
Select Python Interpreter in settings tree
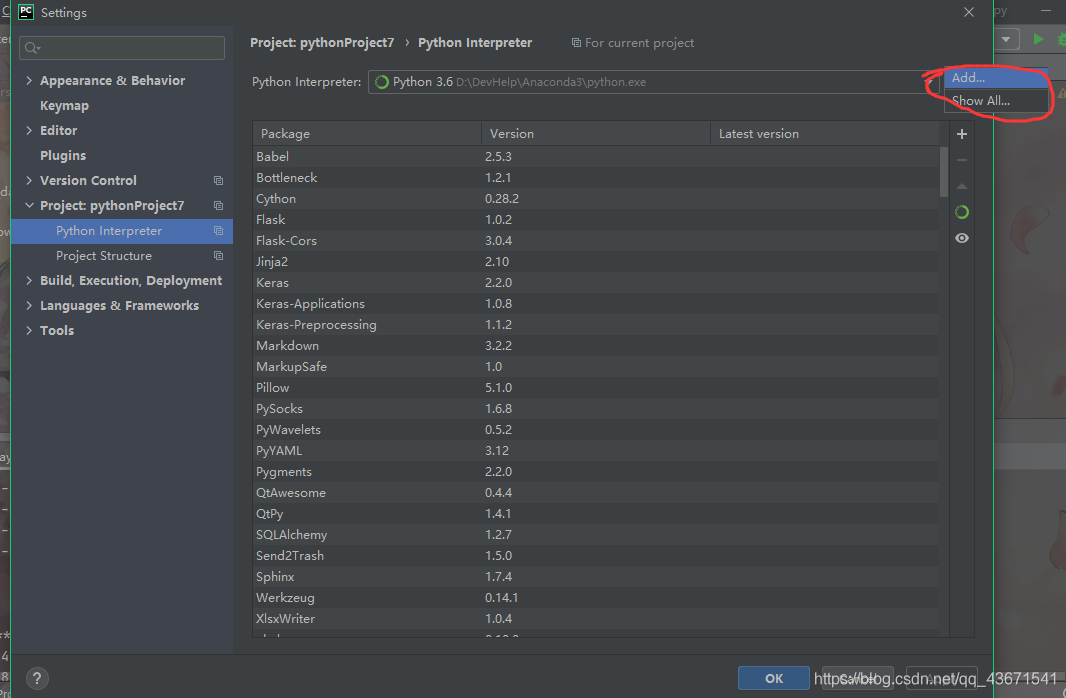tap(122, 230)
